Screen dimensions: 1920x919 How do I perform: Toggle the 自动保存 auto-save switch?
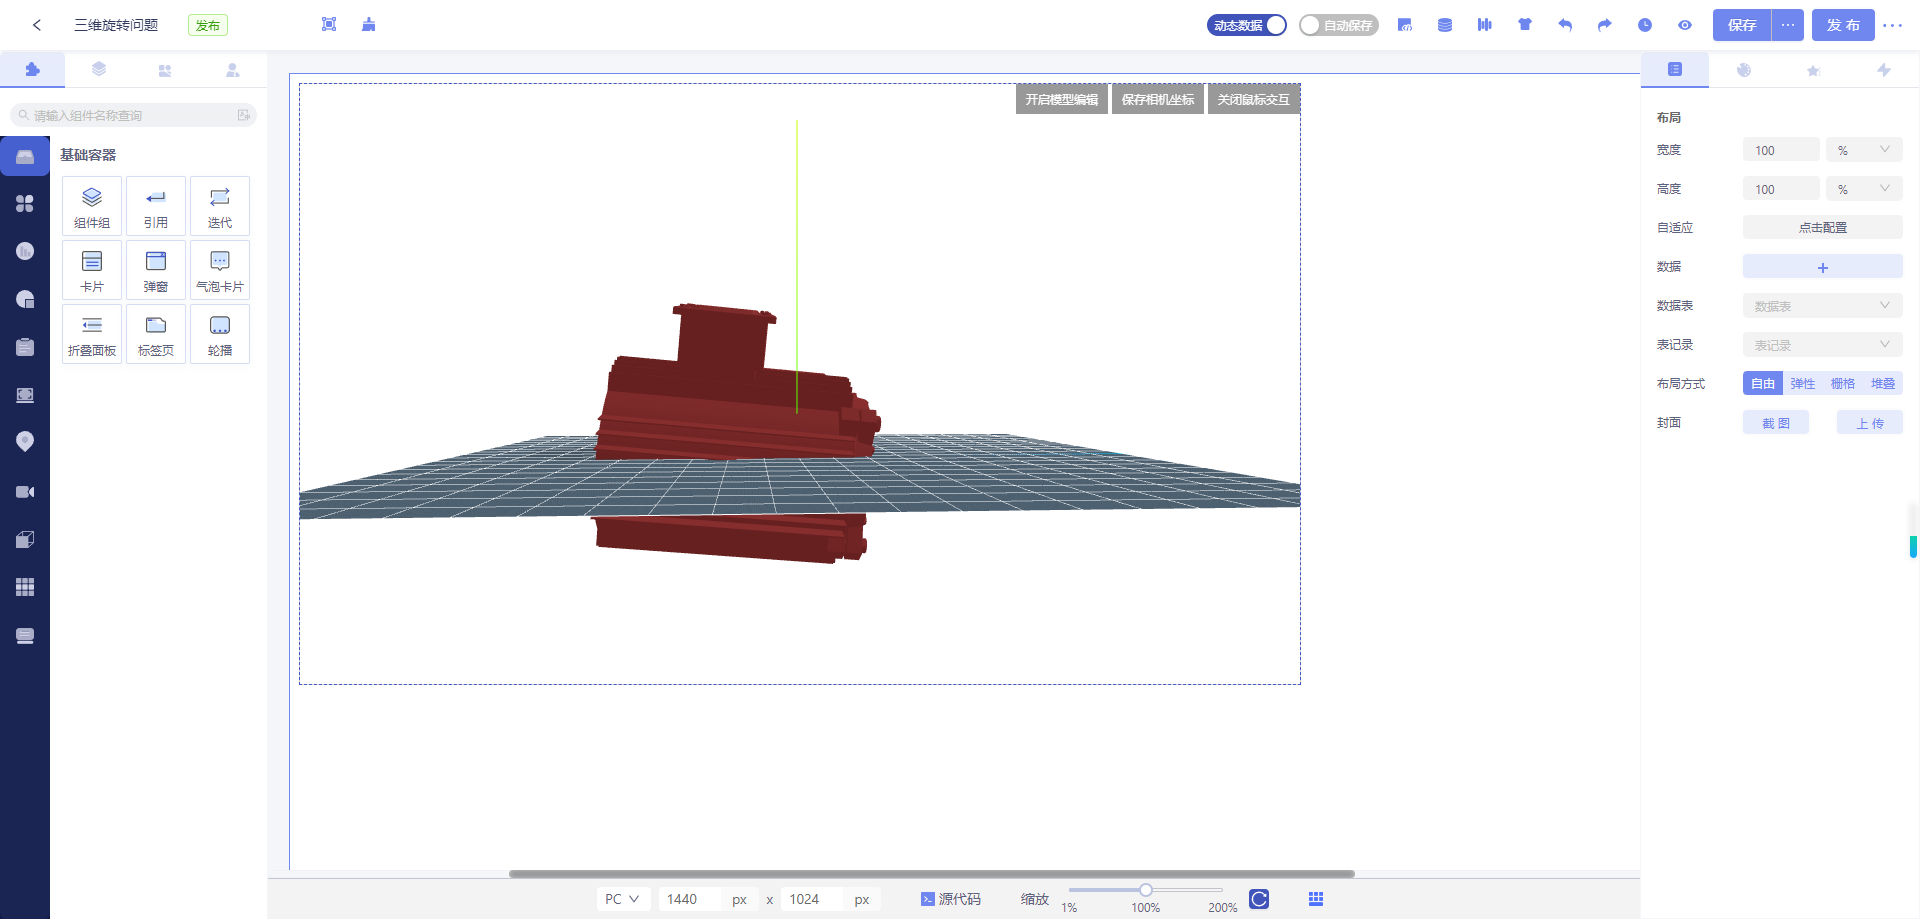pos(1339,25)
